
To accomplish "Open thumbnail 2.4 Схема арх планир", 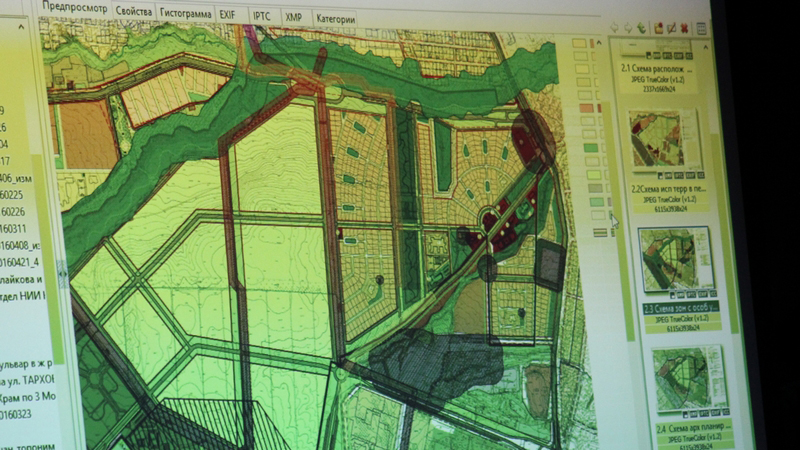I will pyautogui.click(x=688, y=378).
